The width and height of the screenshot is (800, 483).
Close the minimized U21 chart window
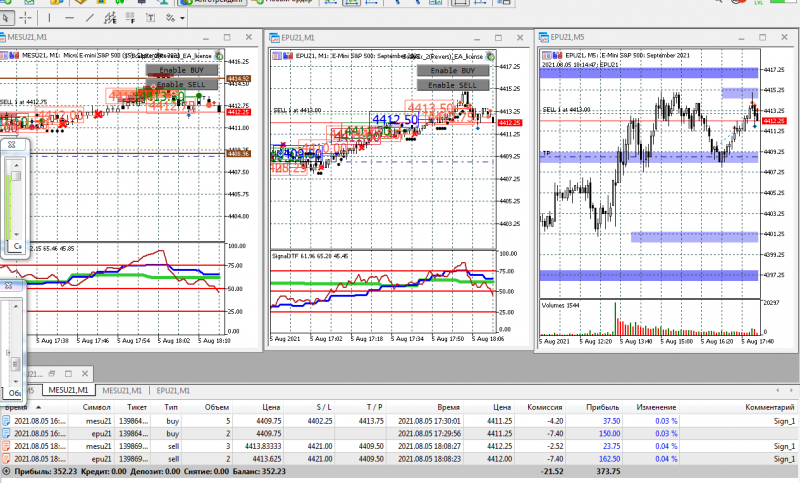point(85,374)
